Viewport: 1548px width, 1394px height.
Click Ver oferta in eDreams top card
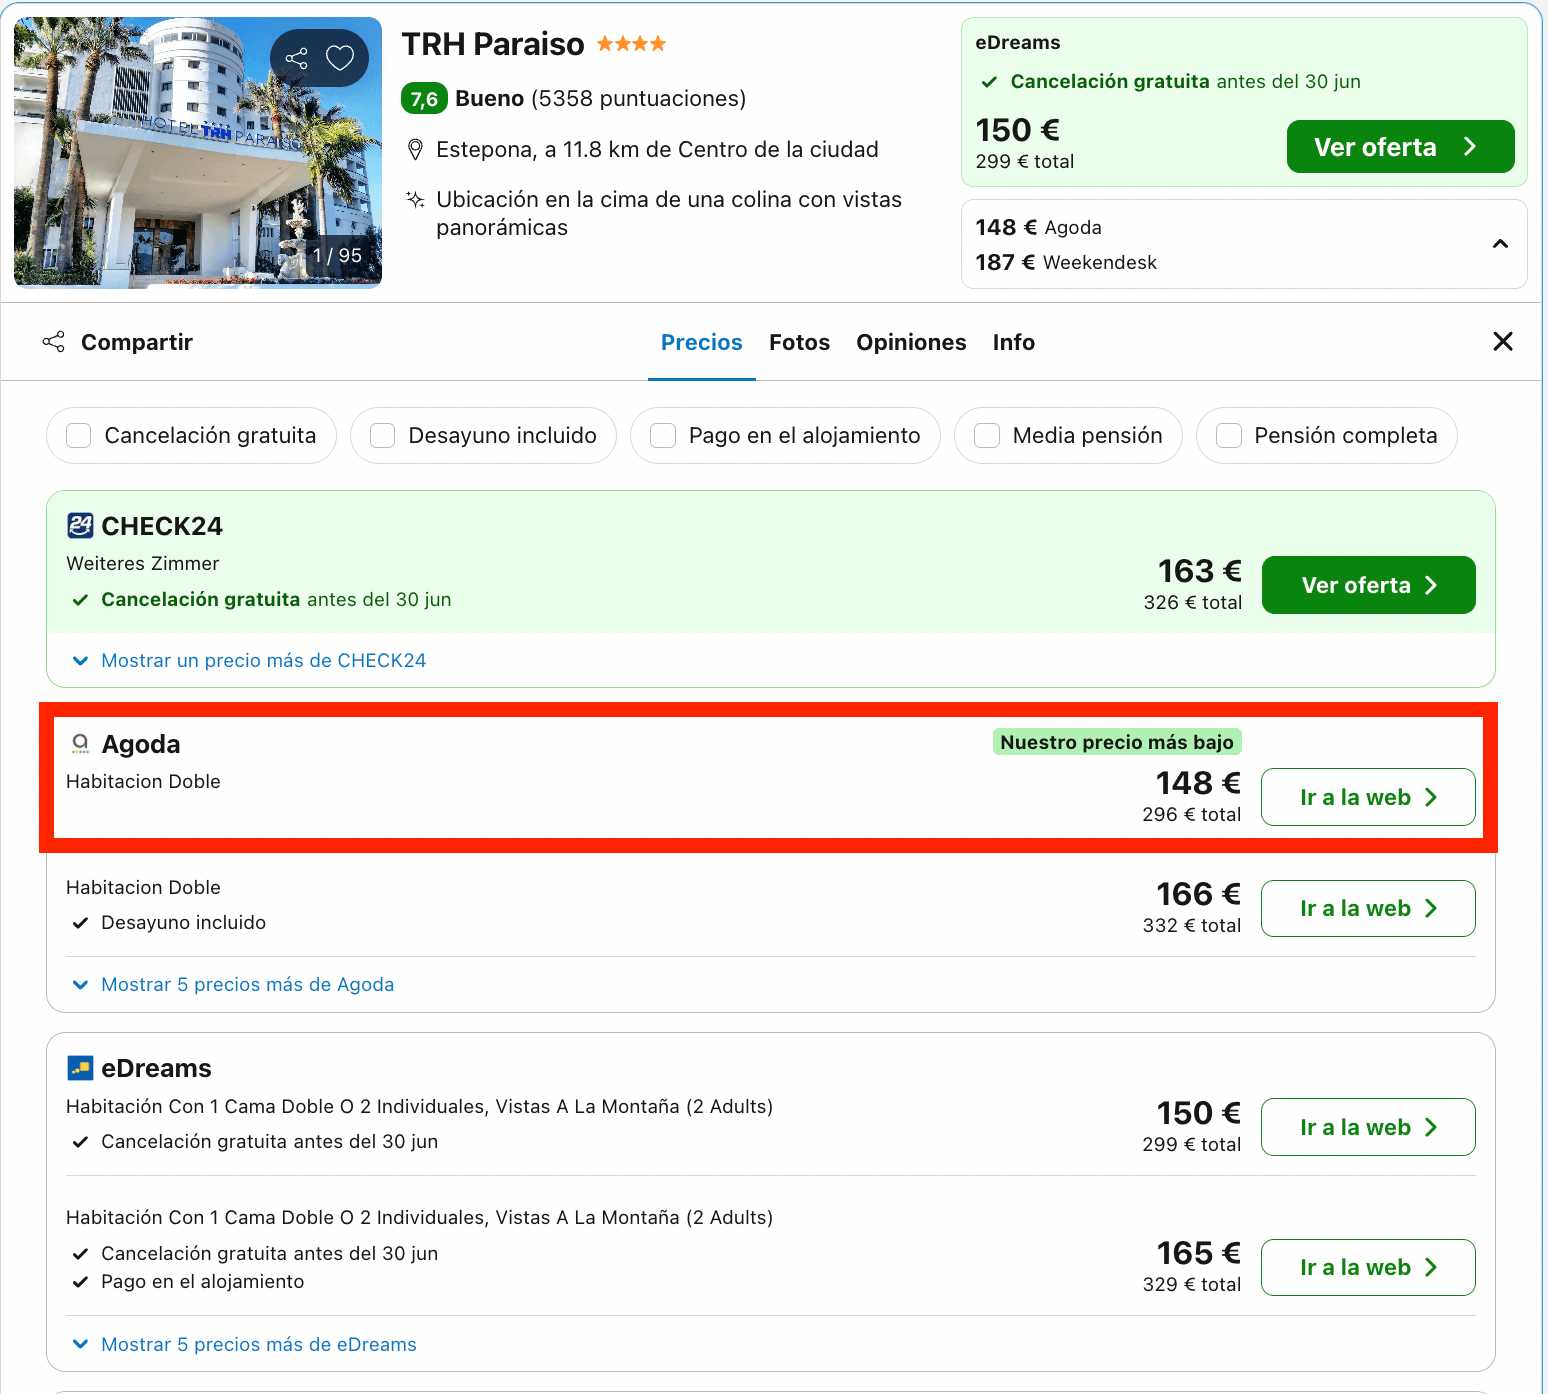(x=1400, y=147)
